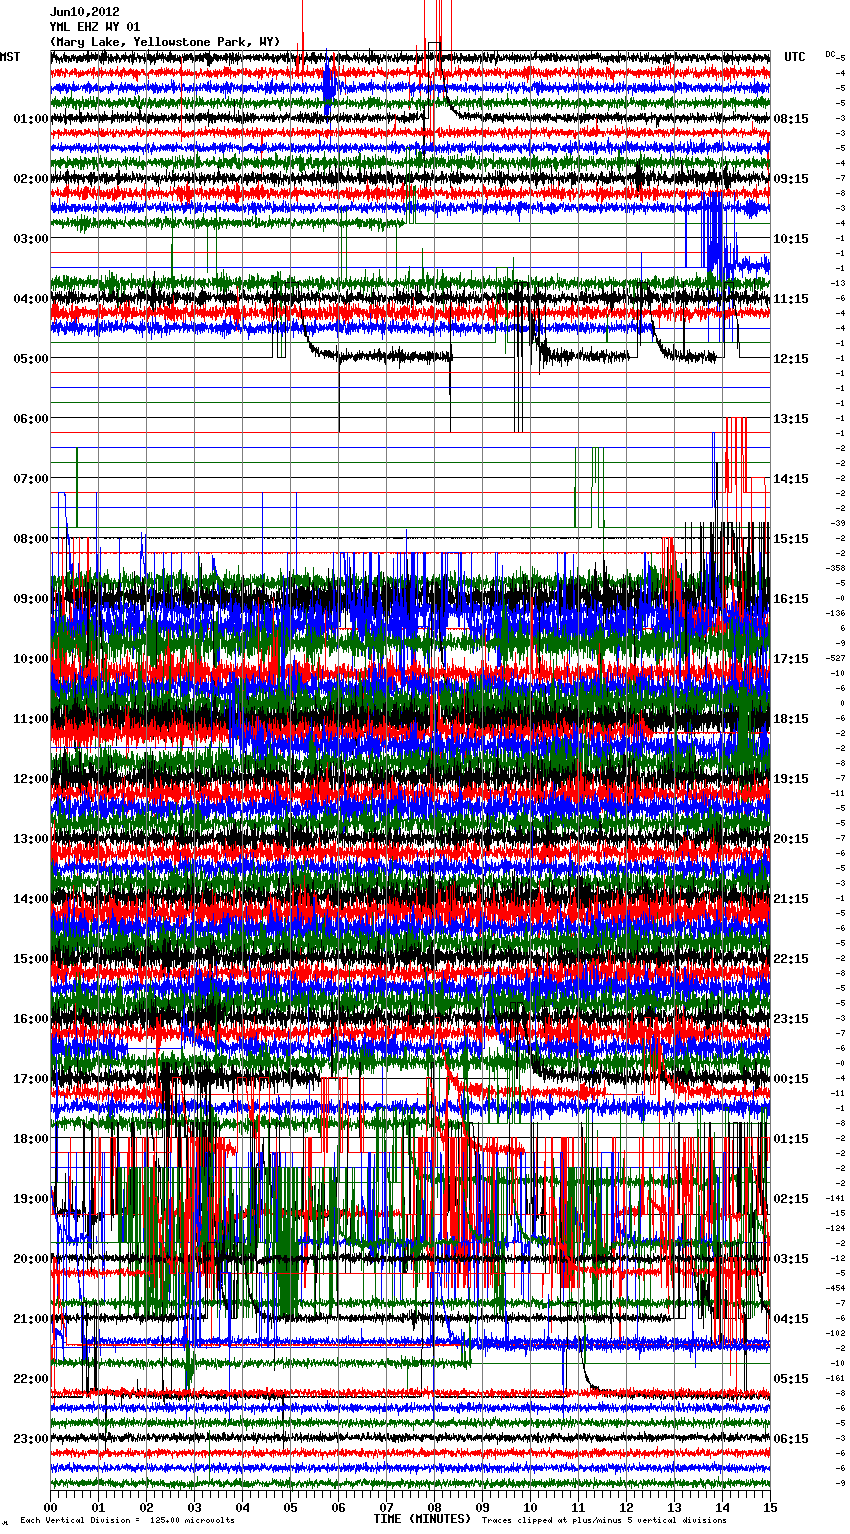Select the 23:00 MST time label

coord(31,1439)
